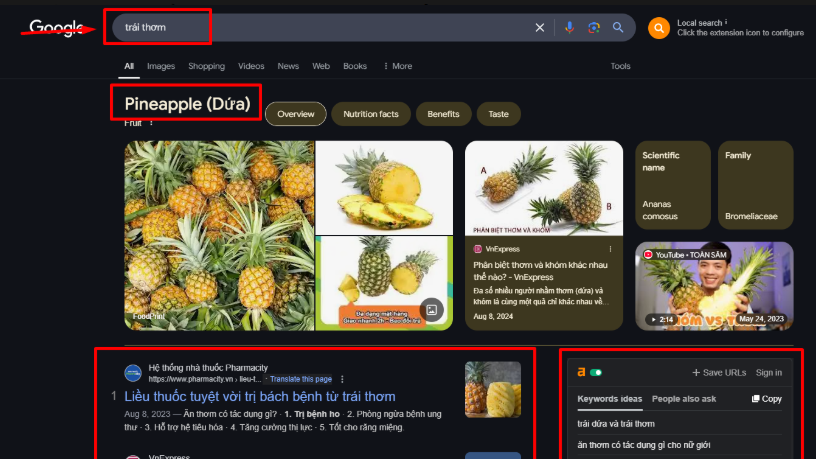Switch to the Images tab
The image size is (816, 459).
tap(161, 66)
